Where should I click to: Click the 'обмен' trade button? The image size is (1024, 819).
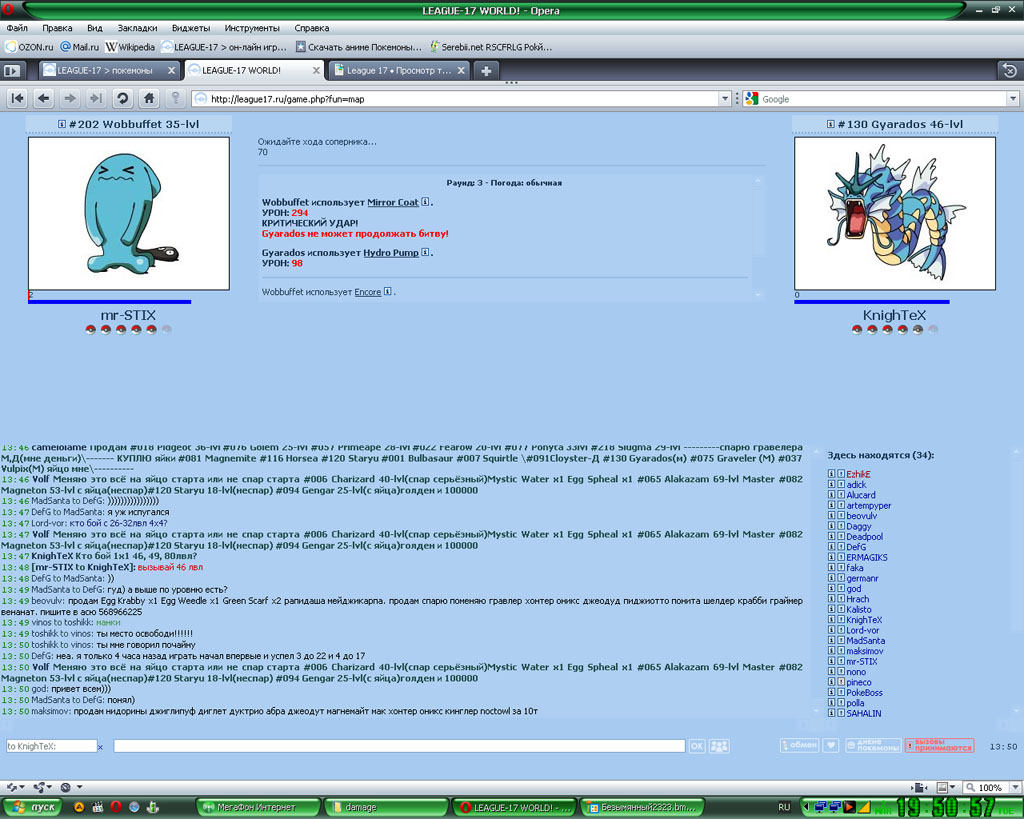coord(799,745)
